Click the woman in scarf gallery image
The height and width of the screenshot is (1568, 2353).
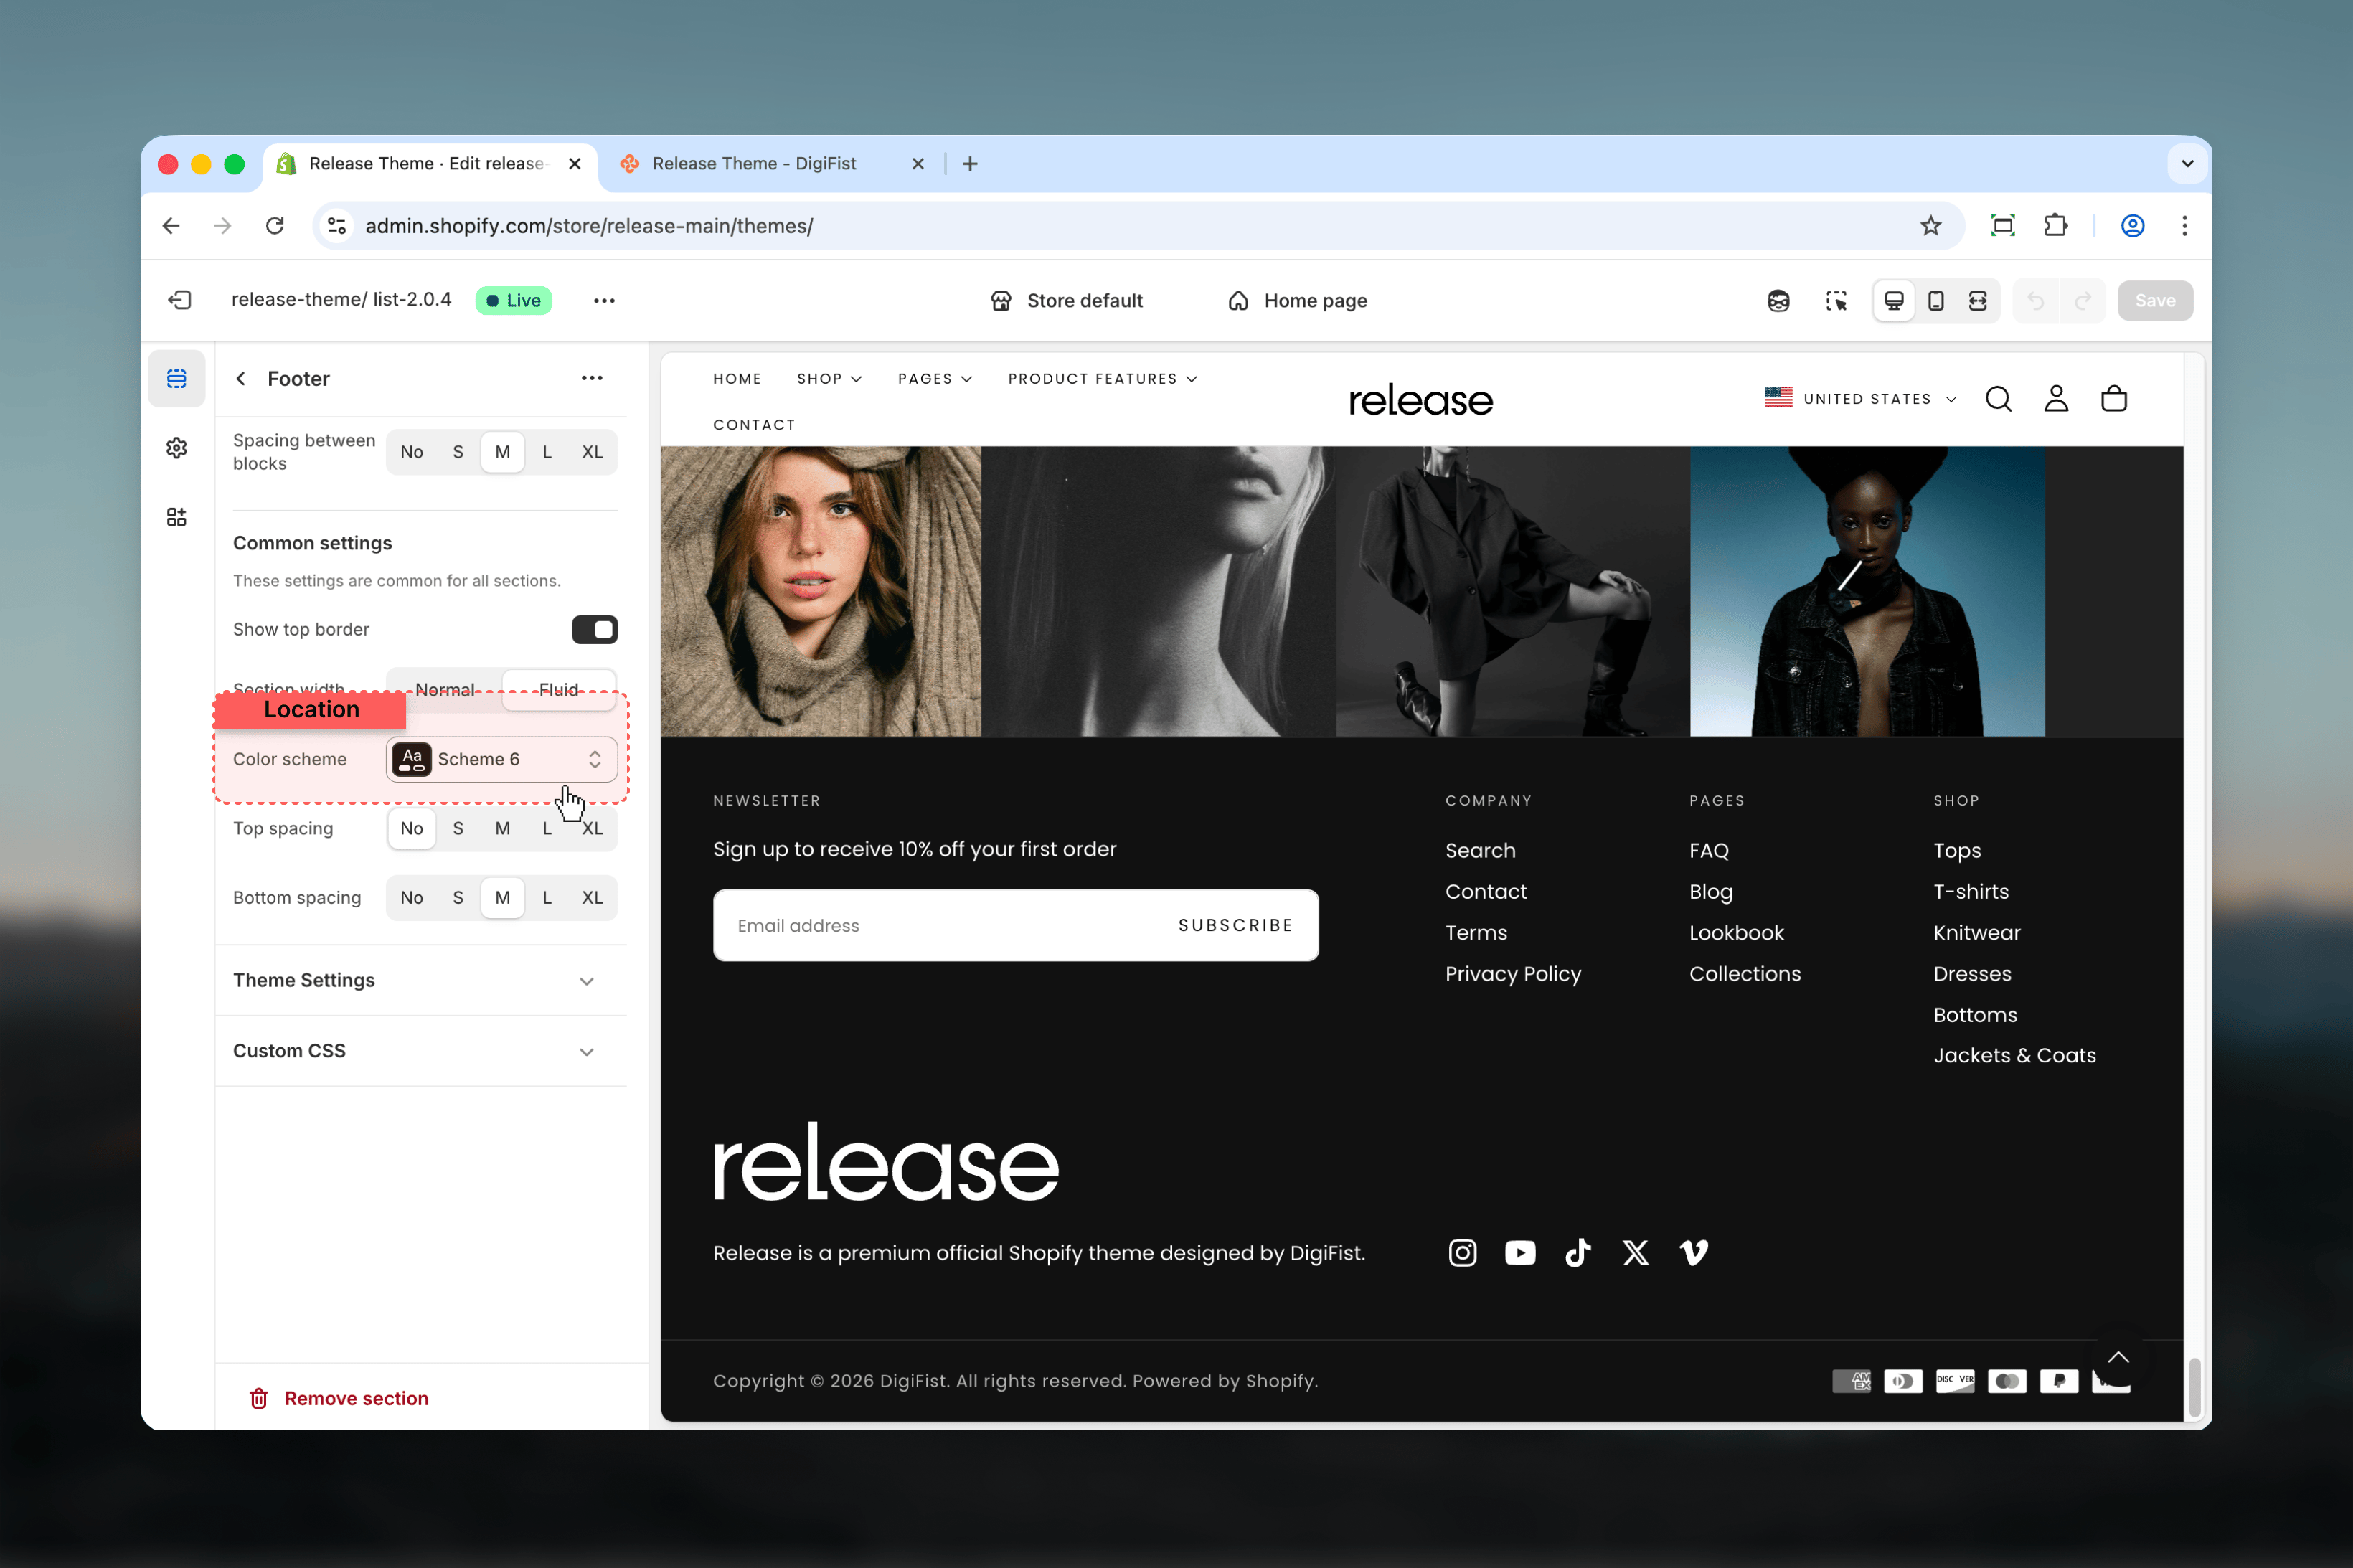point(821,591)
